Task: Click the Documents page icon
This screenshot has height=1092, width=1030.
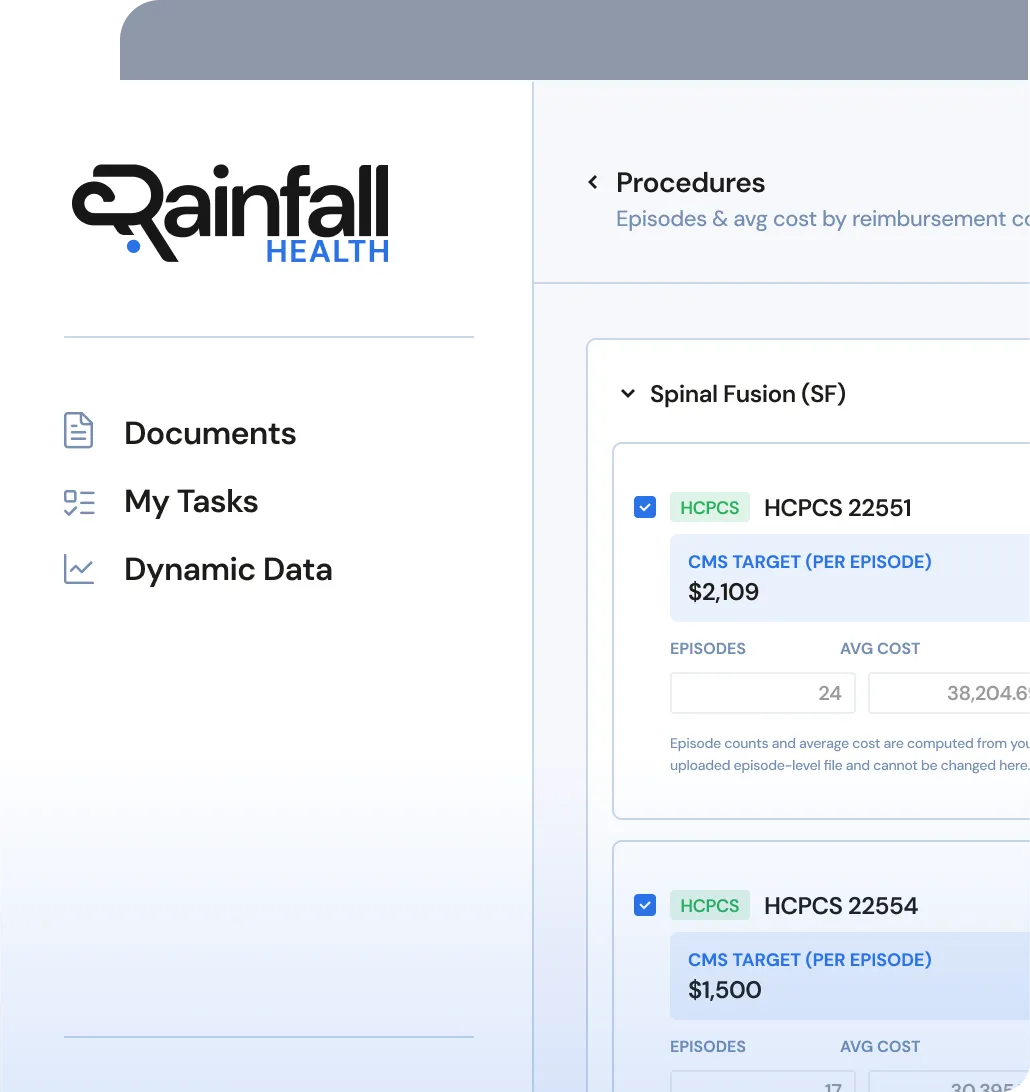Action: point(79,430)
